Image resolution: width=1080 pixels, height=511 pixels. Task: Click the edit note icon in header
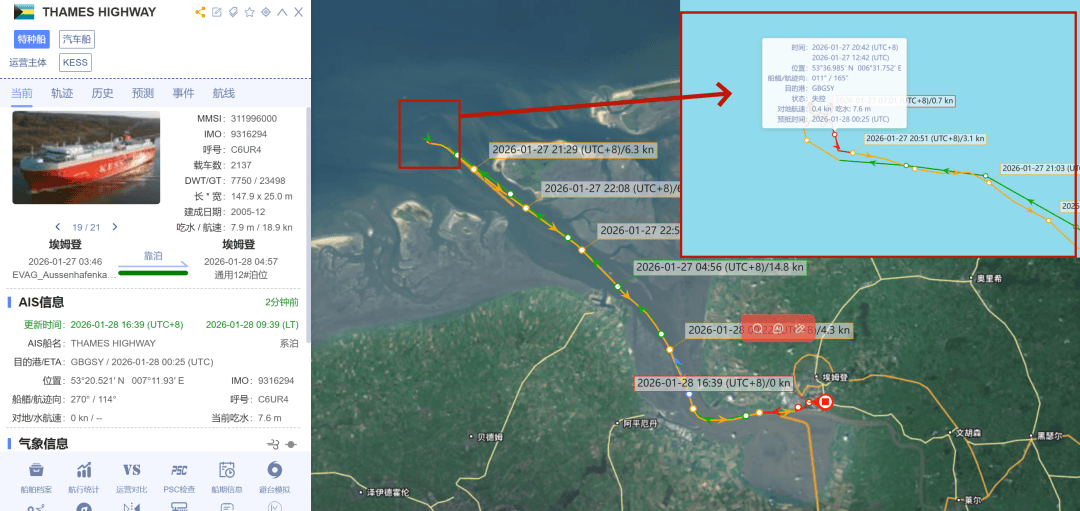point(217,12)
